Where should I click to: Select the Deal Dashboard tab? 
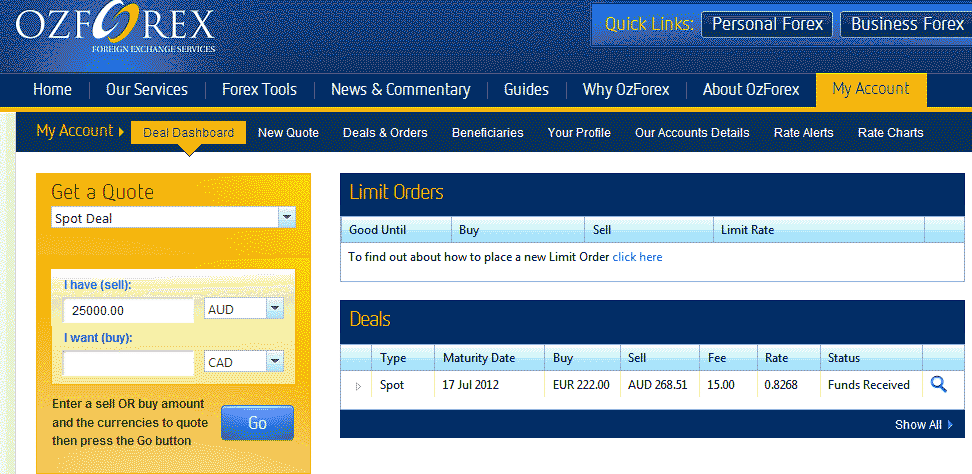pos(188,133)
